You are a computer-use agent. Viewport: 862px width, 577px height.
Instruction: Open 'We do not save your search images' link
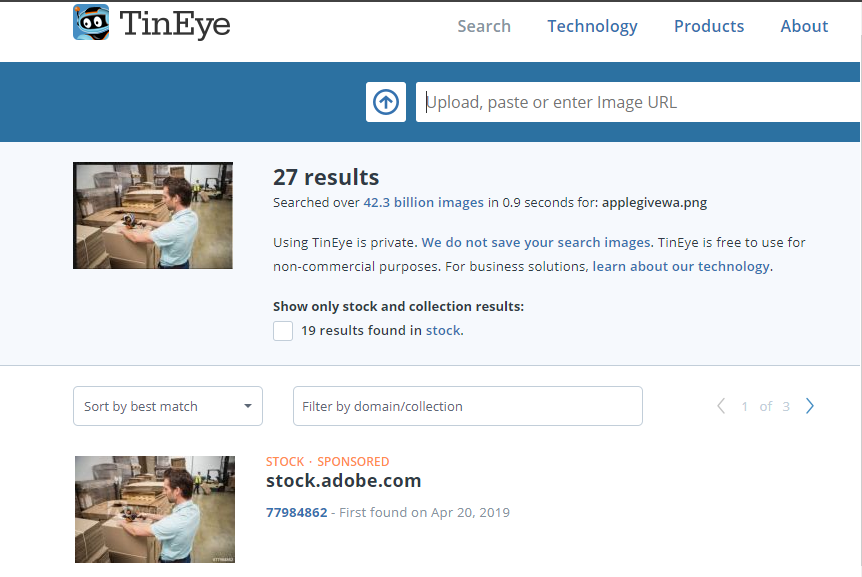[x=537, y=242]
